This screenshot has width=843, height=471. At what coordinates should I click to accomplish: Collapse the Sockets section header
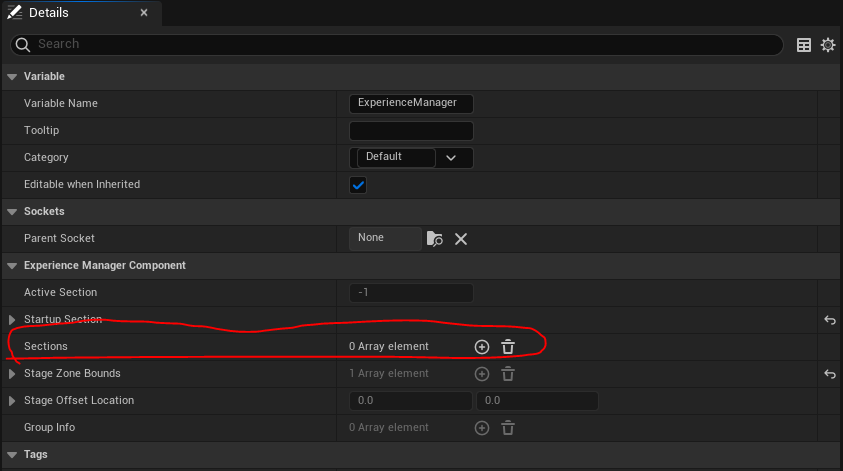tap(12, 212)
